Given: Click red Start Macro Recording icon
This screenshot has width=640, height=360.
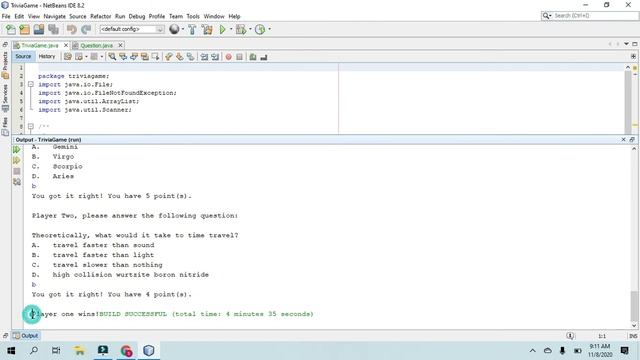Looking at the screenshot, I should click(229, 57).
